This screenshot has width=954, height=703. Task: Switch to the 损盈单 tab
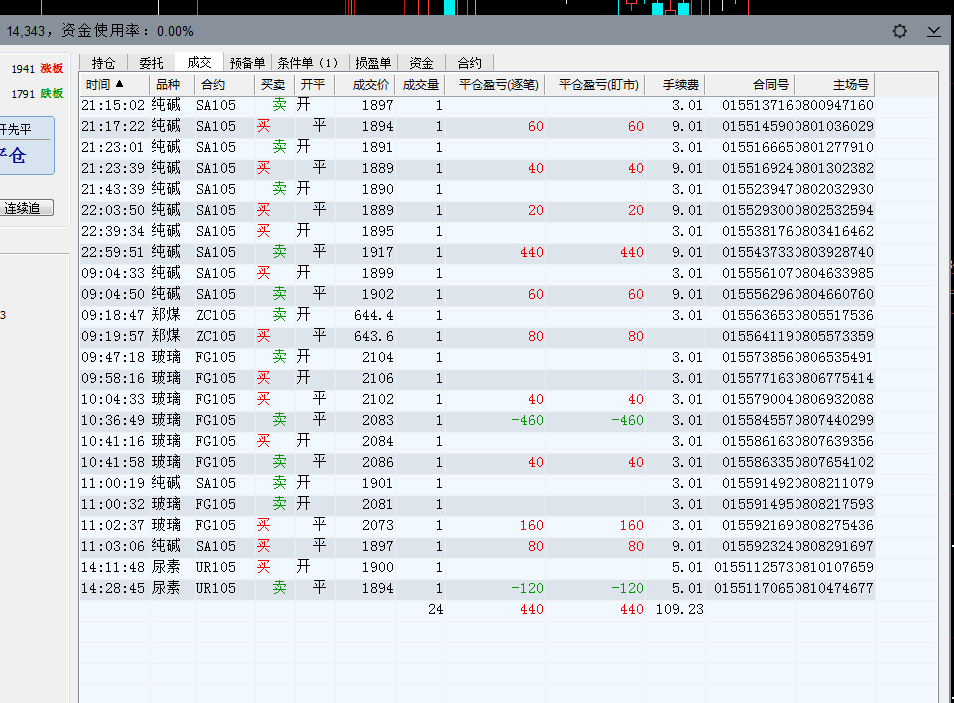(373, 63)
